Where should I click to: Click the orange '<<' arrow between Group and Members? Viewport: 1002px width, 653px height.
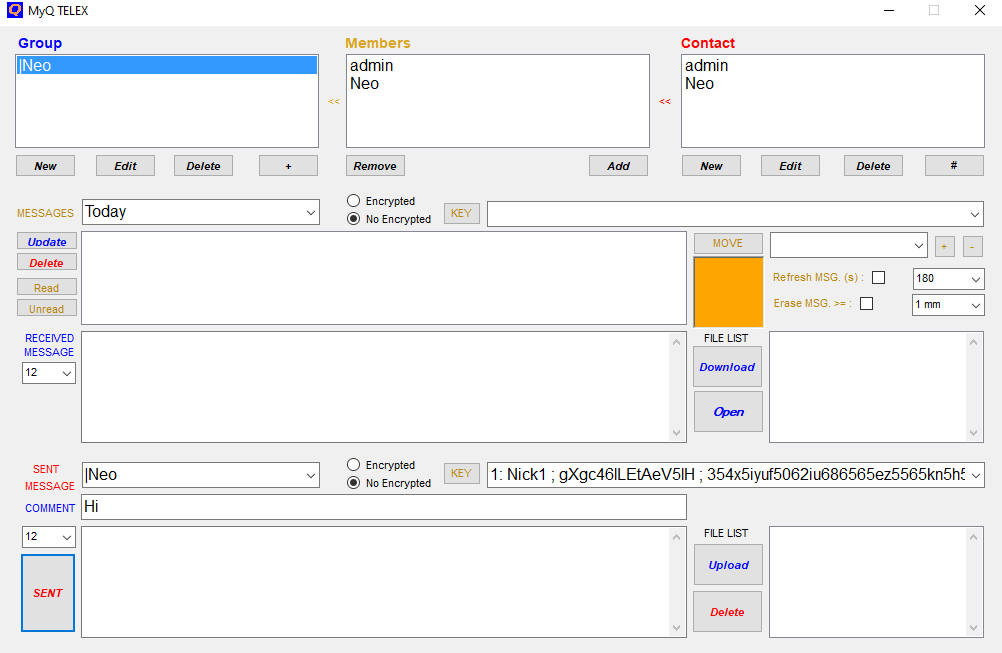tap(334, 102)
